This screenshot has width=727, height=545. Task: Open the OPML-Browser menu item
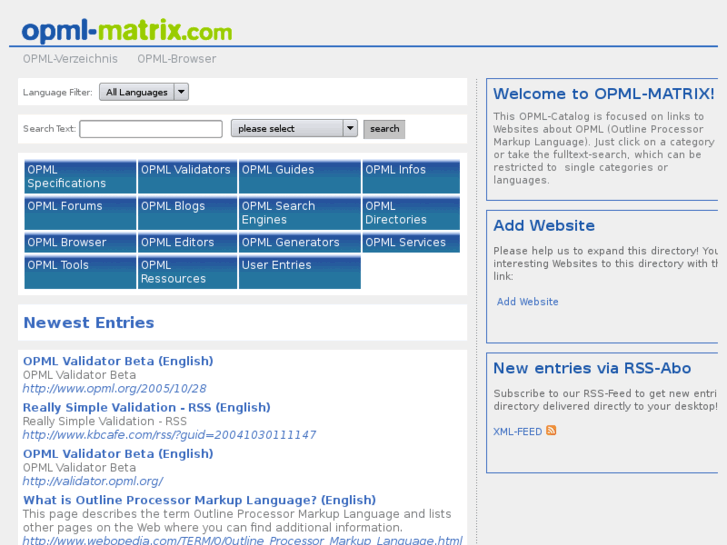(177, 59)
